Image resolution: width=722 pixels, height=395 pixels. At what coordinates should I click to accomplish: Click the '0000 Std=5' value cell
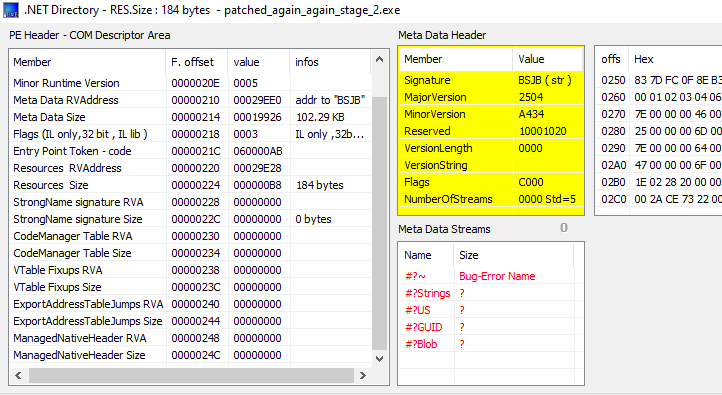[548, 199]
